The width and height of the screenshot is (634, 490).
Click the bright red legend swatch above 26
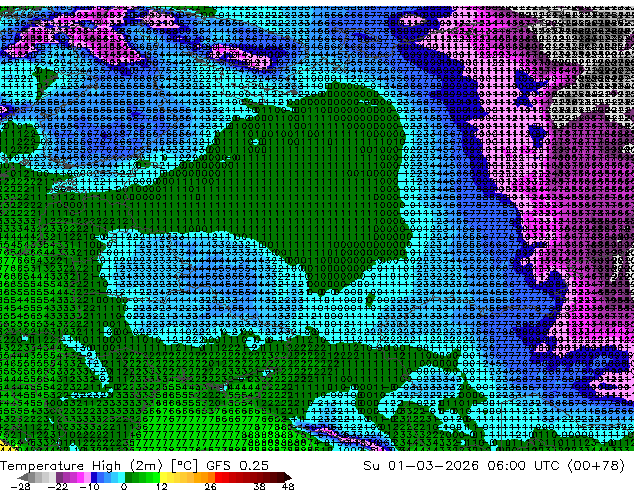(x=218, y=477)
